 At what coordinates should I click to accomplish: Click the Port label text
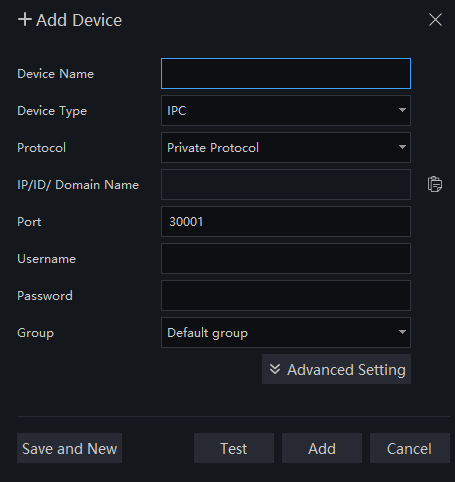(29, 222)
